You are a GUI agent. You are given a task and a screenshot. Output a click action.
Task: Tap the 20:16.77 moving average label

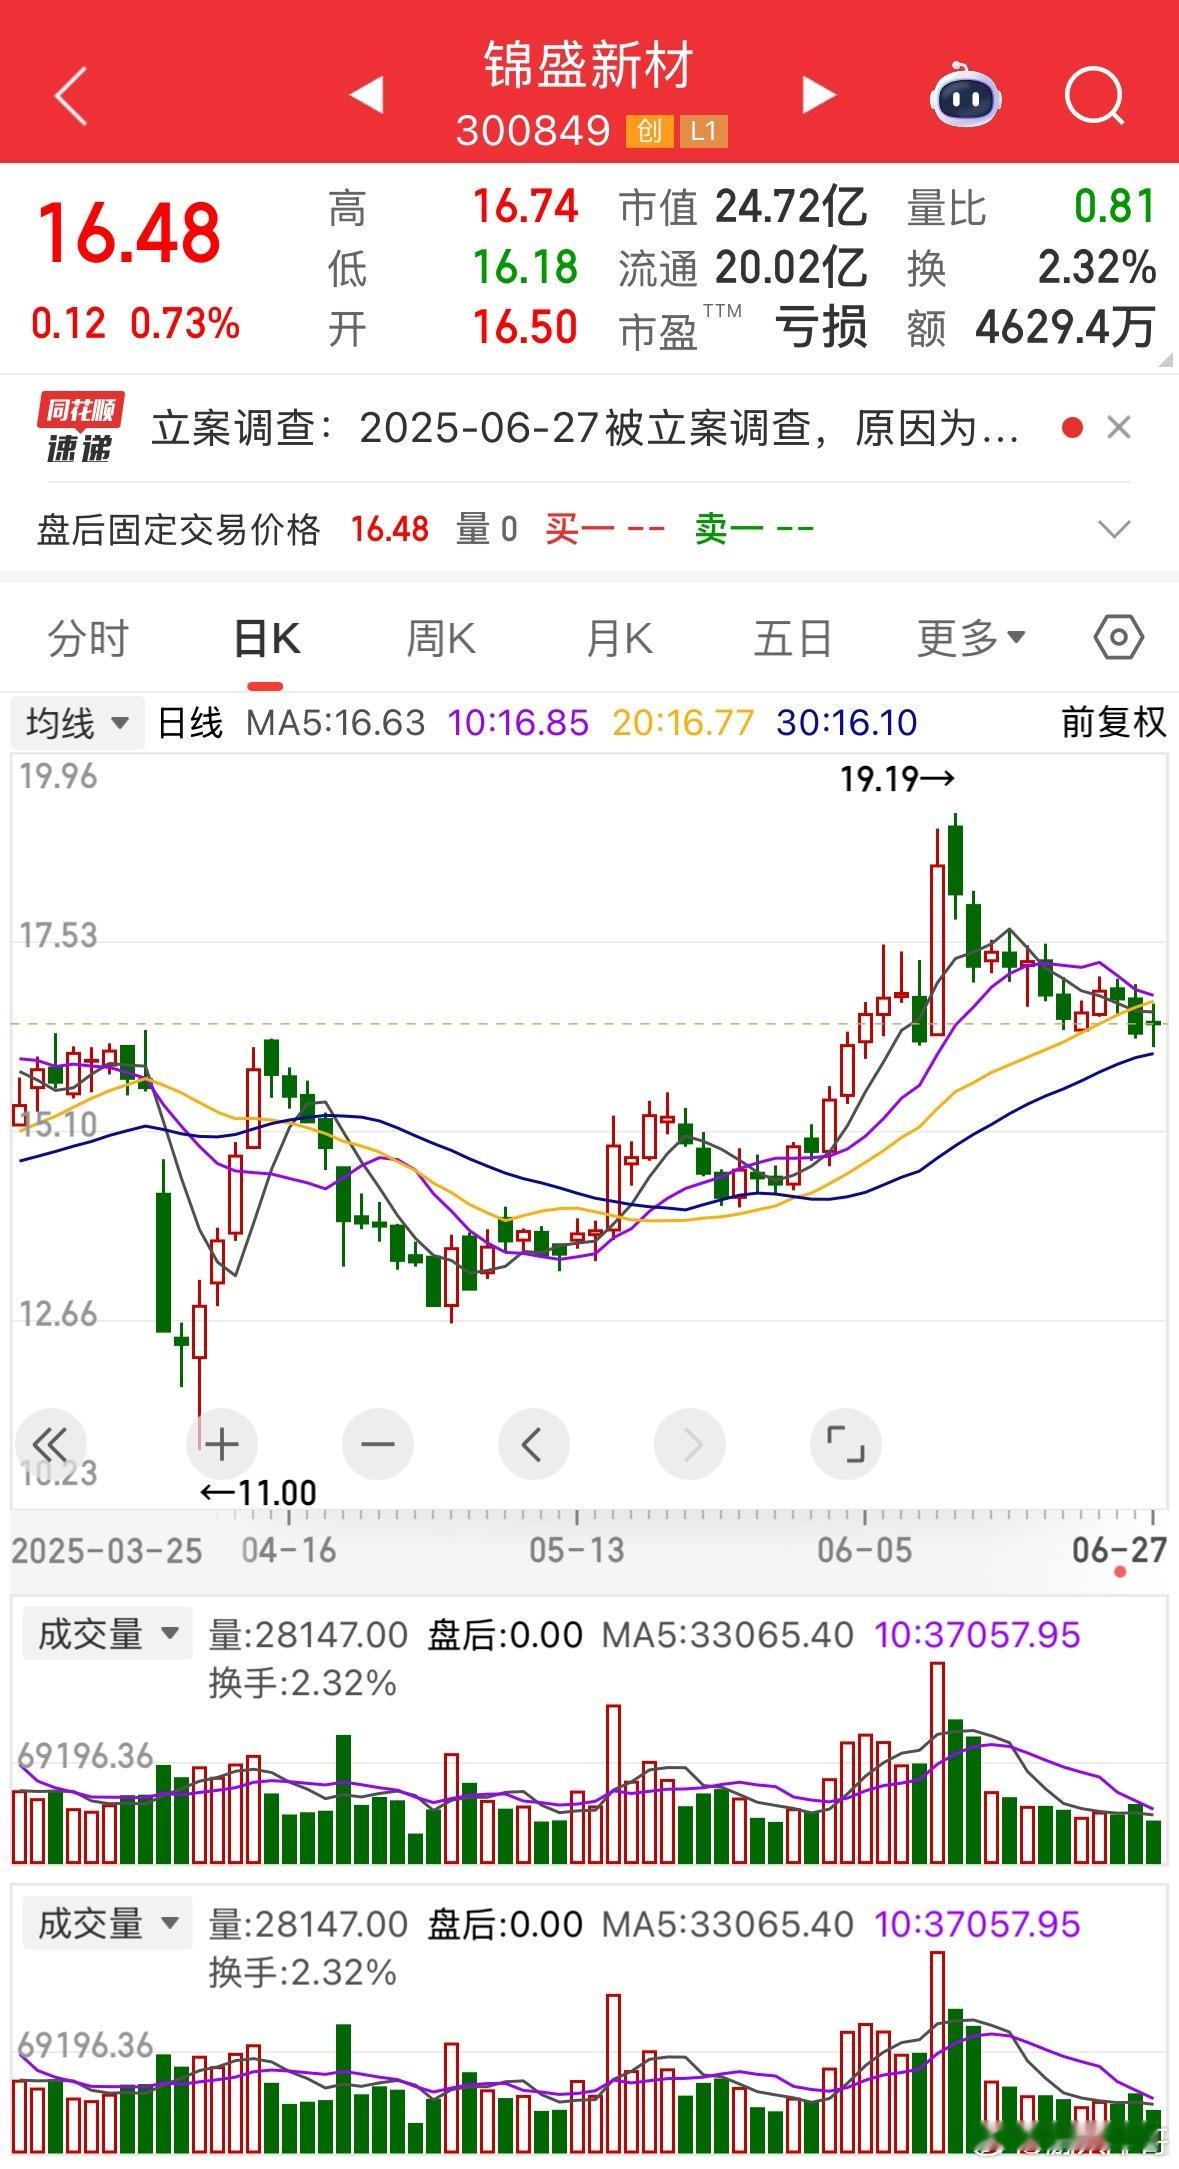[x=683, y=722]
